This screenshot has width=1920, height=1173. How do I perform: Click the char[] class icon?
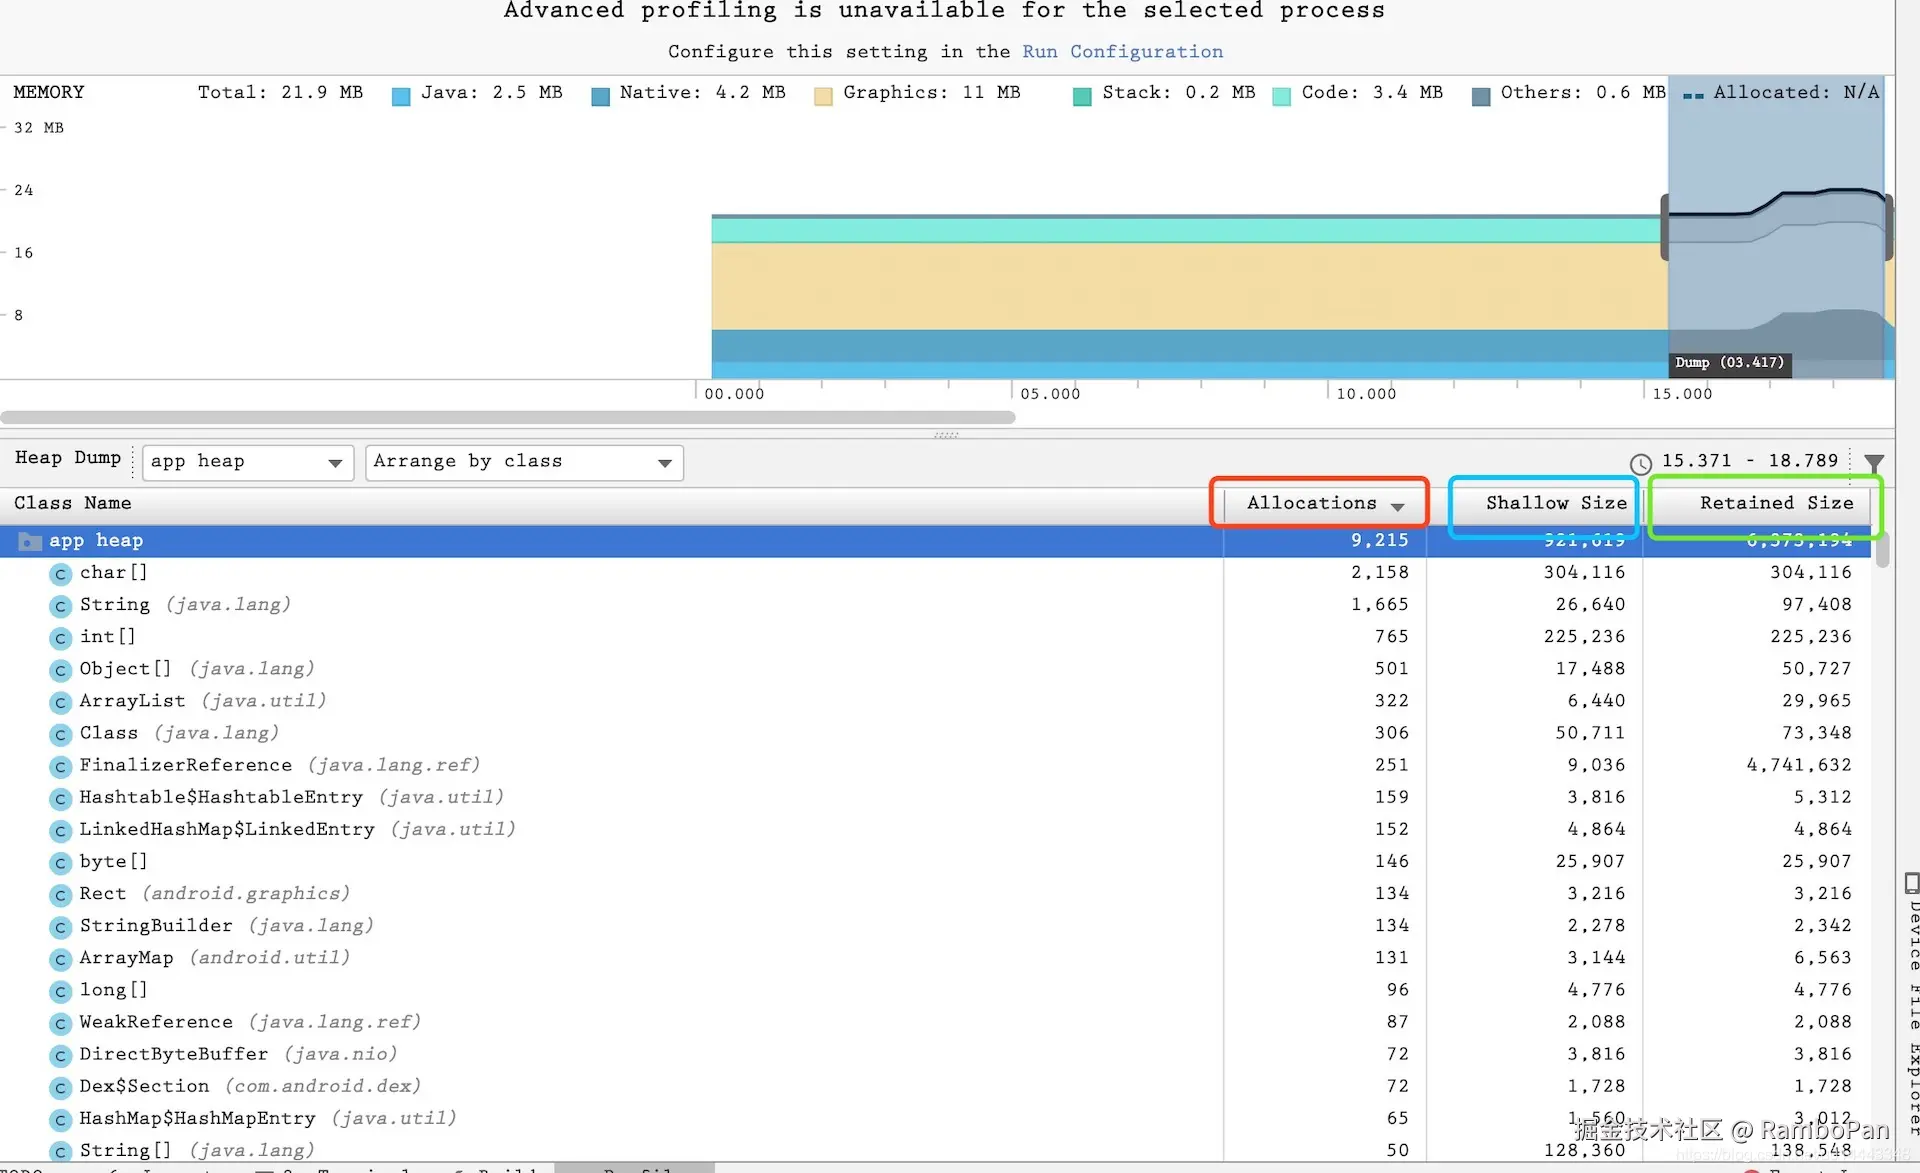pyautogui.click(x=61, y=574)
